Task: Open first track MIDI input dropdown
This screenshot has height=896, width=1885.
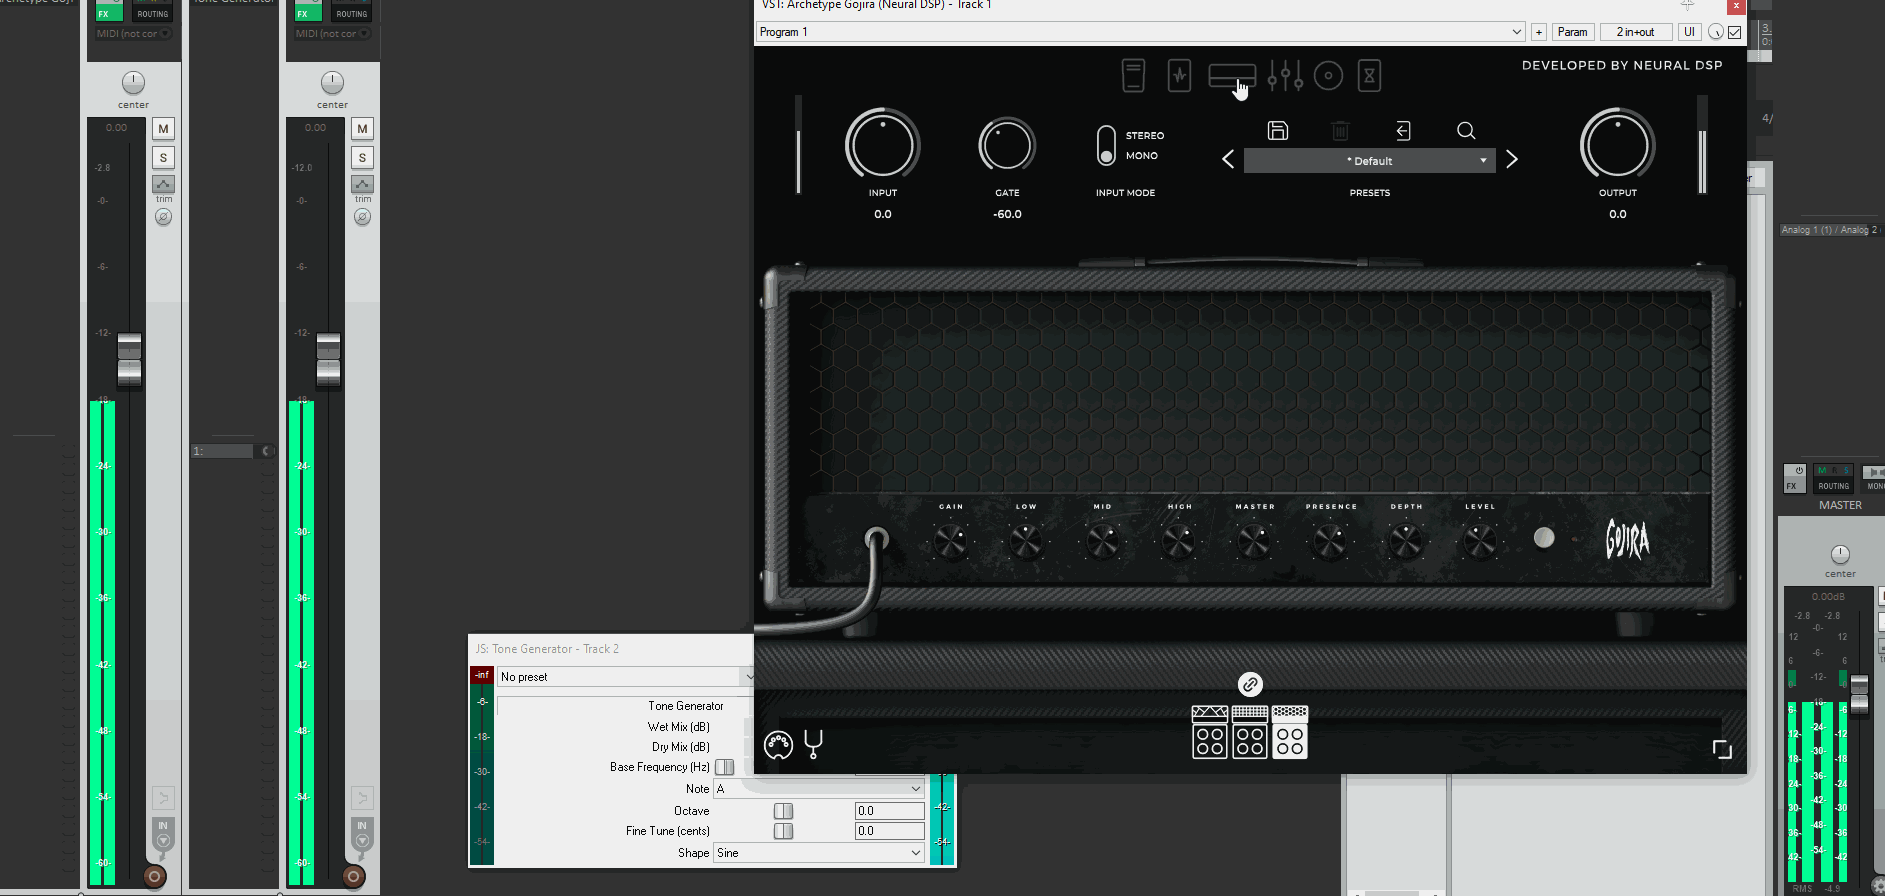Action: click(x=134, y=34)
